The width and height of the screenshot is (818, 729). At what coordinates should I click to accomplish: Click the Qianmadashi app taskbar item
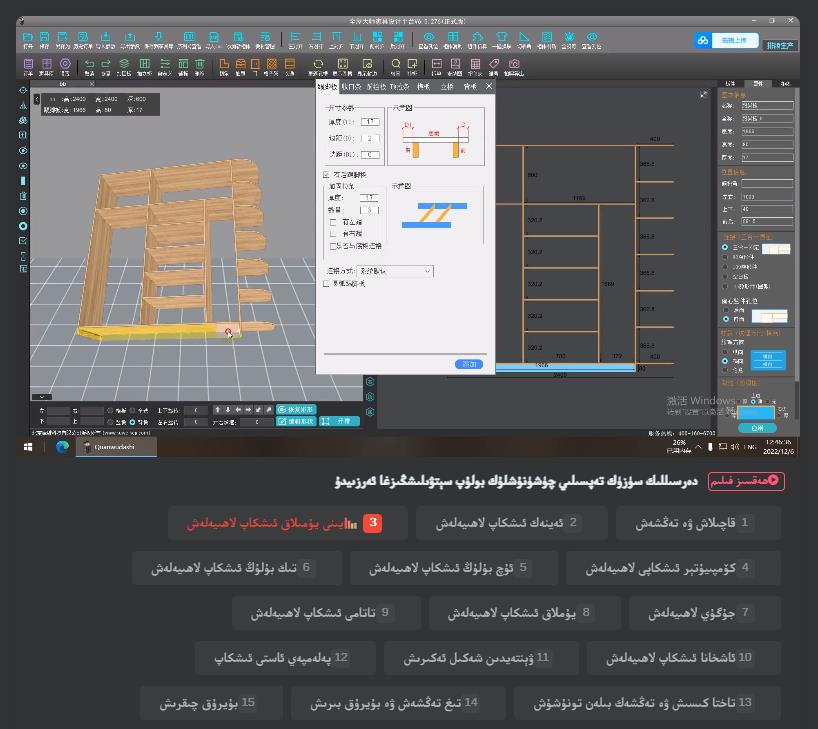pyautogui.click(x=116, y=447)
